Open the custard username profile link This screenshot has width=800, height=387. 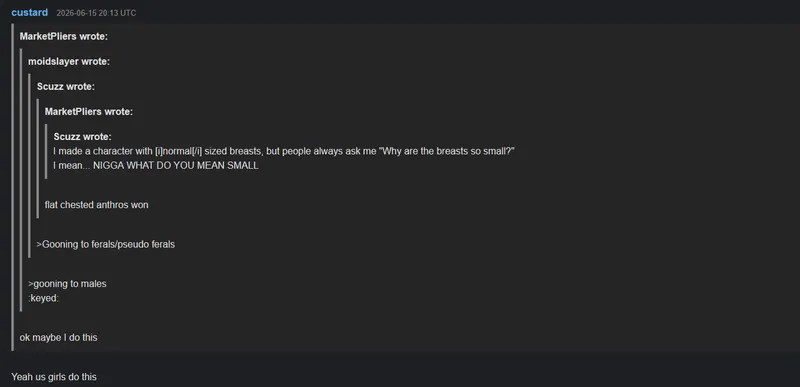(x=30, y=12)
